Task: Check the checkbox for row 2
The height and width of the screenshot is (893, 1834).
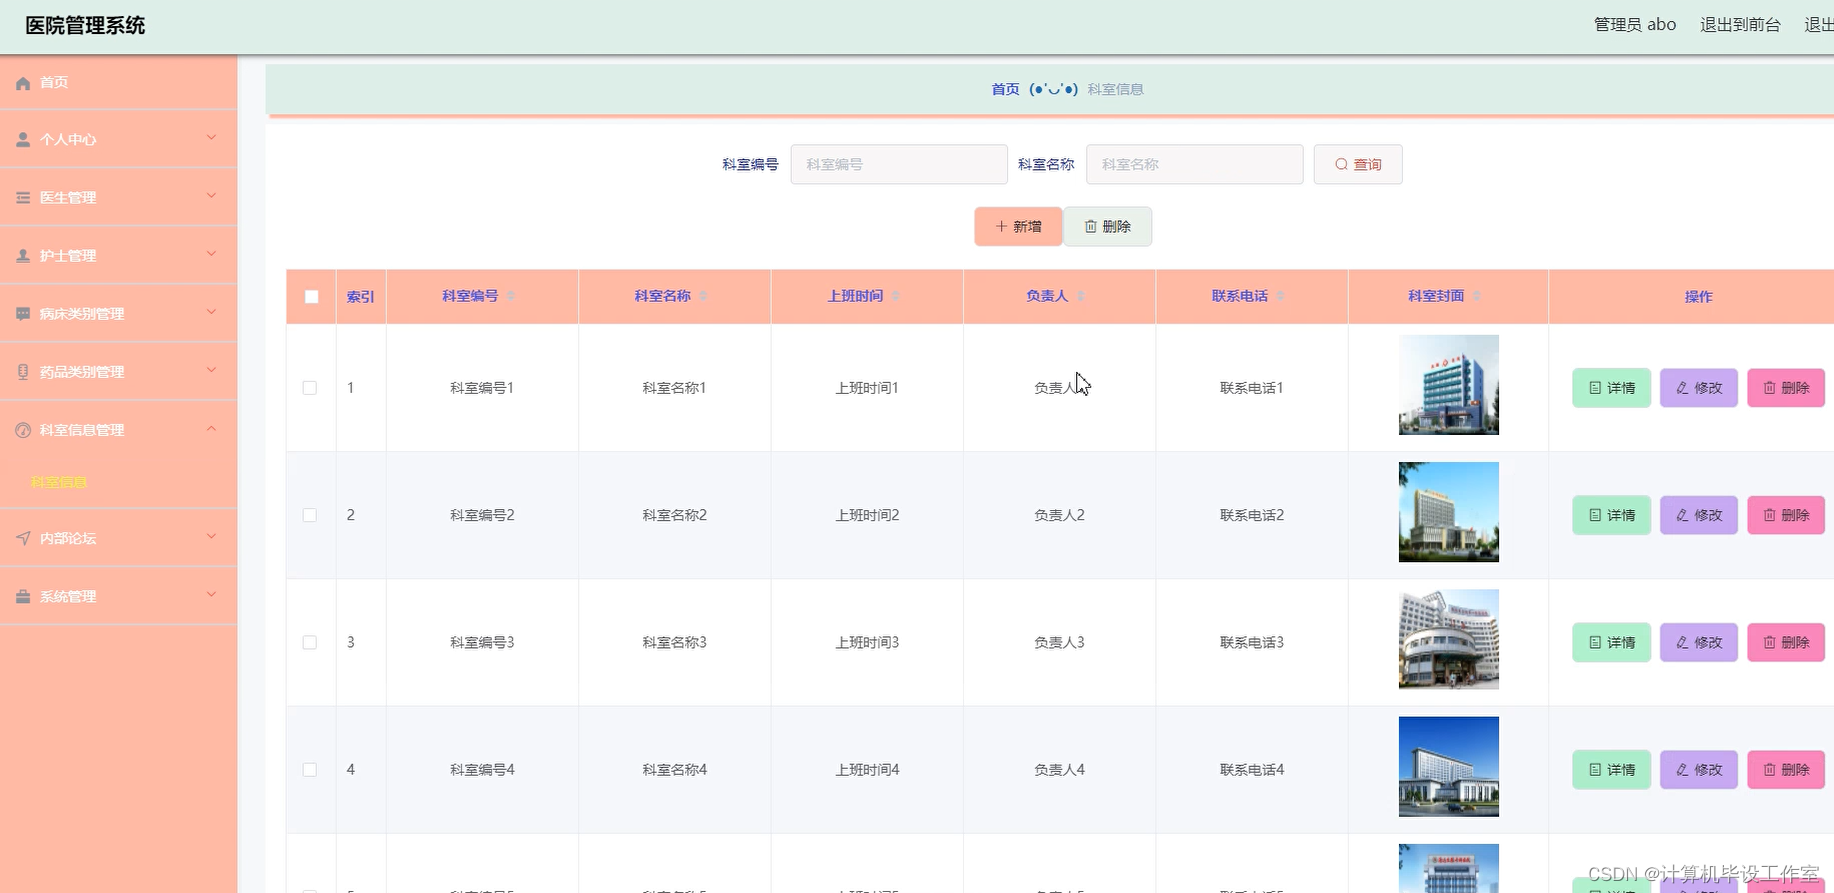Action: pyautogui.click(x=310, y=515)
